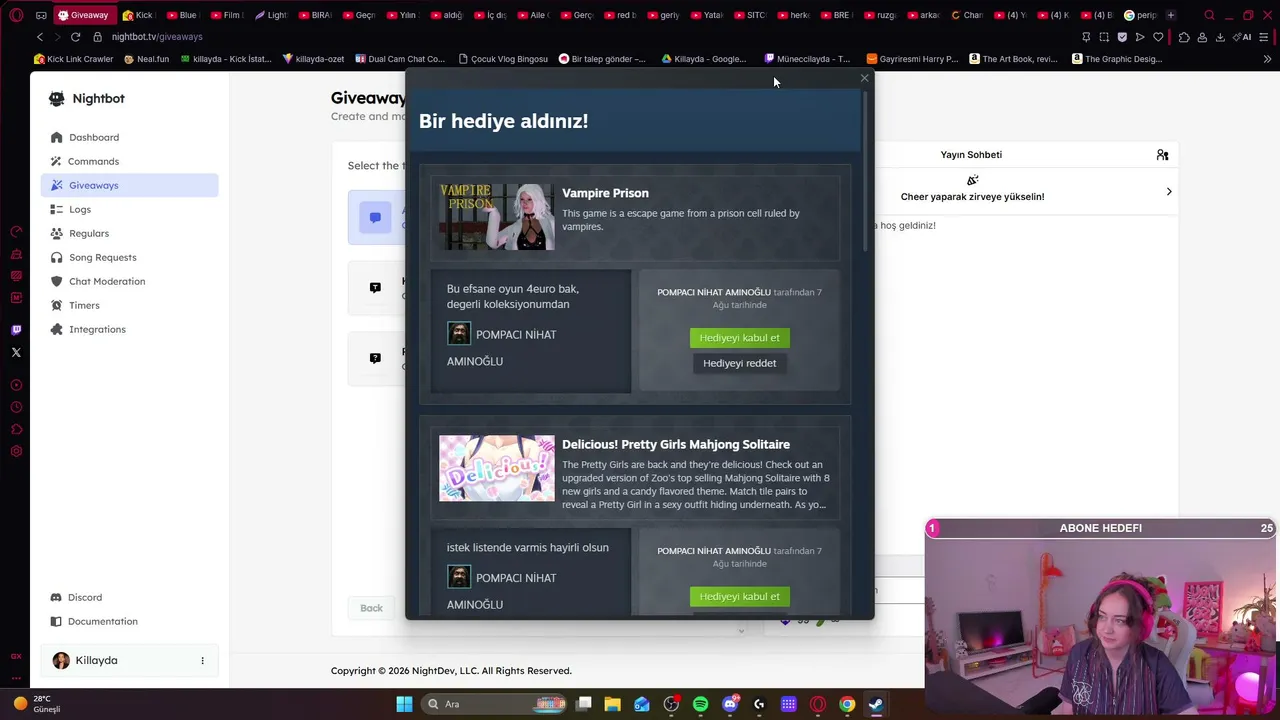Click the Vampire Prison game title
This screenshot has width=1280, height=720.
pos(605,193)
